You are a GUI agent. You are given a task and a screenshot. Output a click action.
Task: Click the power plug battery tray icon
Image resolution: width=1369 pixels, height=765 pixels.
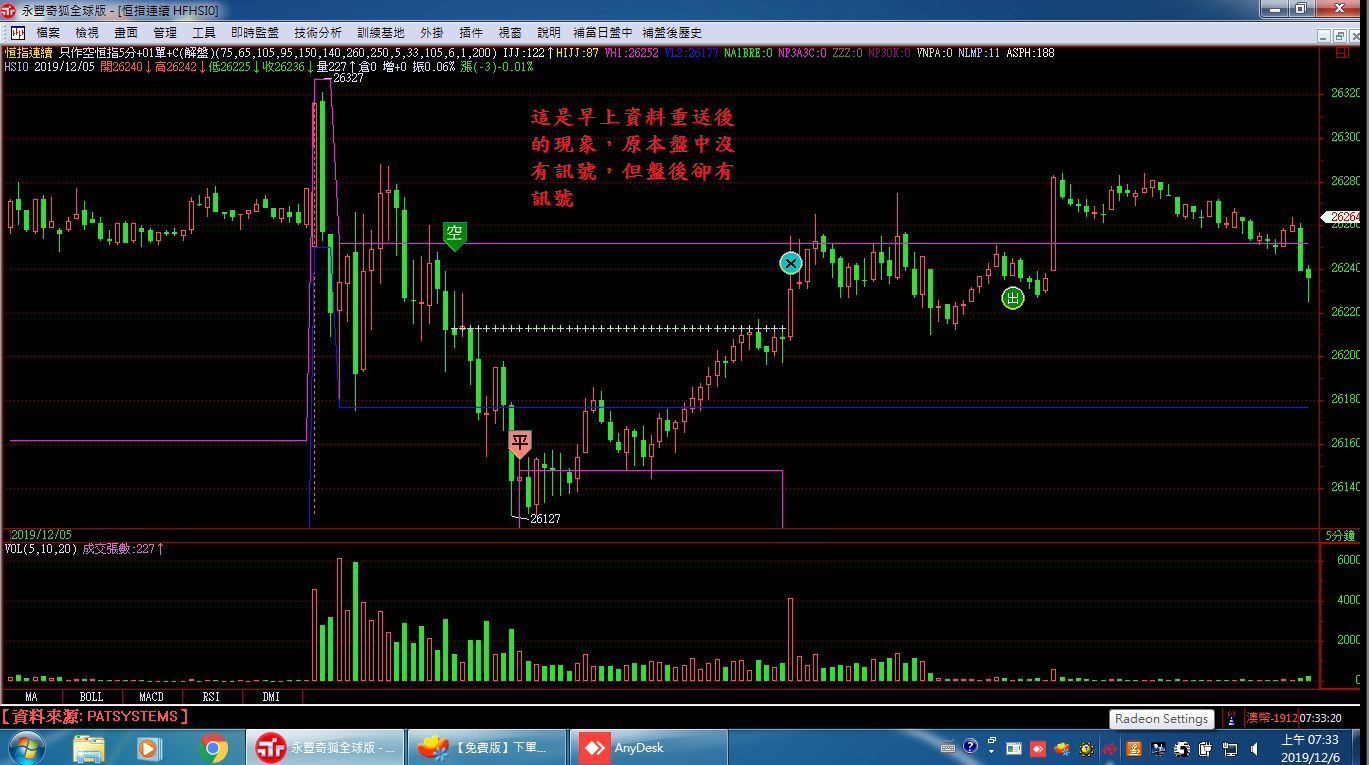[1207, 747]
